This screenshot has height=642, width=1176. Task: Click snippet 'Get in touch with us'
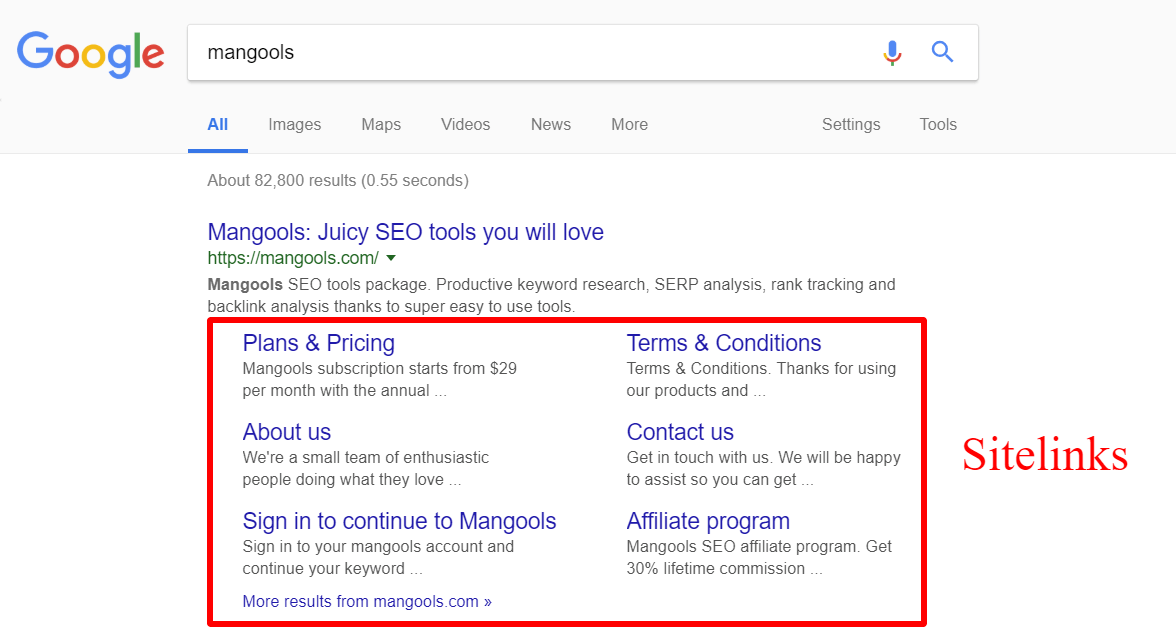[x=698, y=458]
